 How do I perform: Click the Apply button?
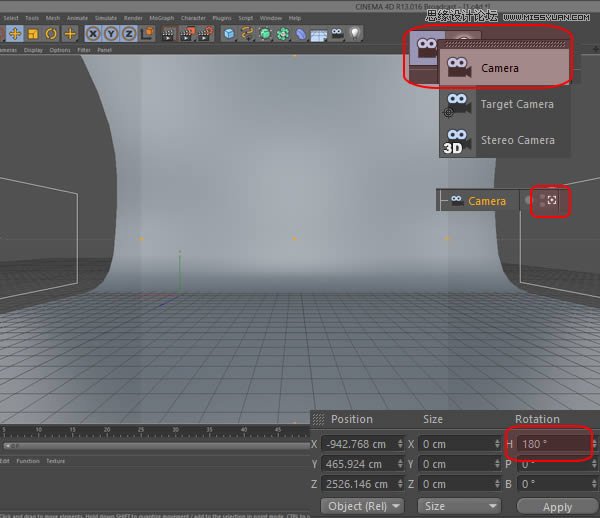click(557, 507)
